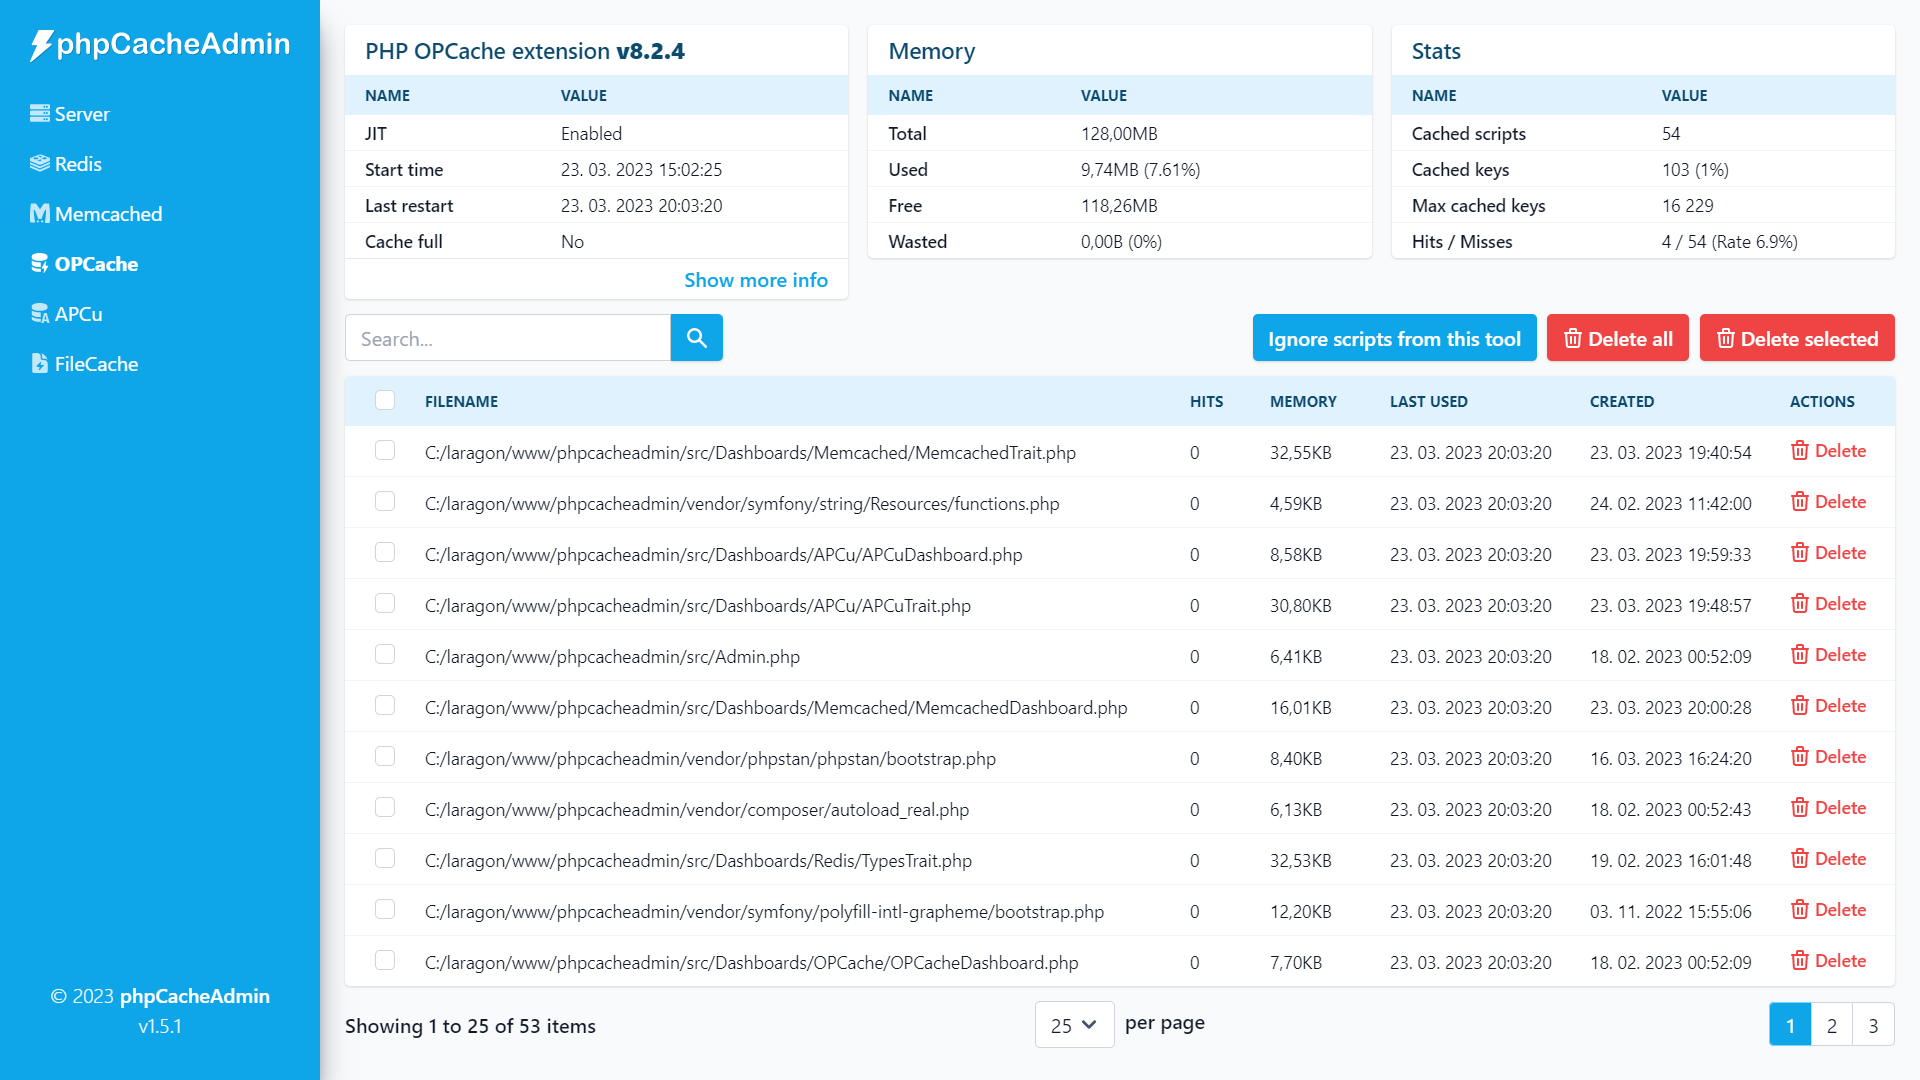Toggle the select-all checkbox in table header

coord(385,400)
